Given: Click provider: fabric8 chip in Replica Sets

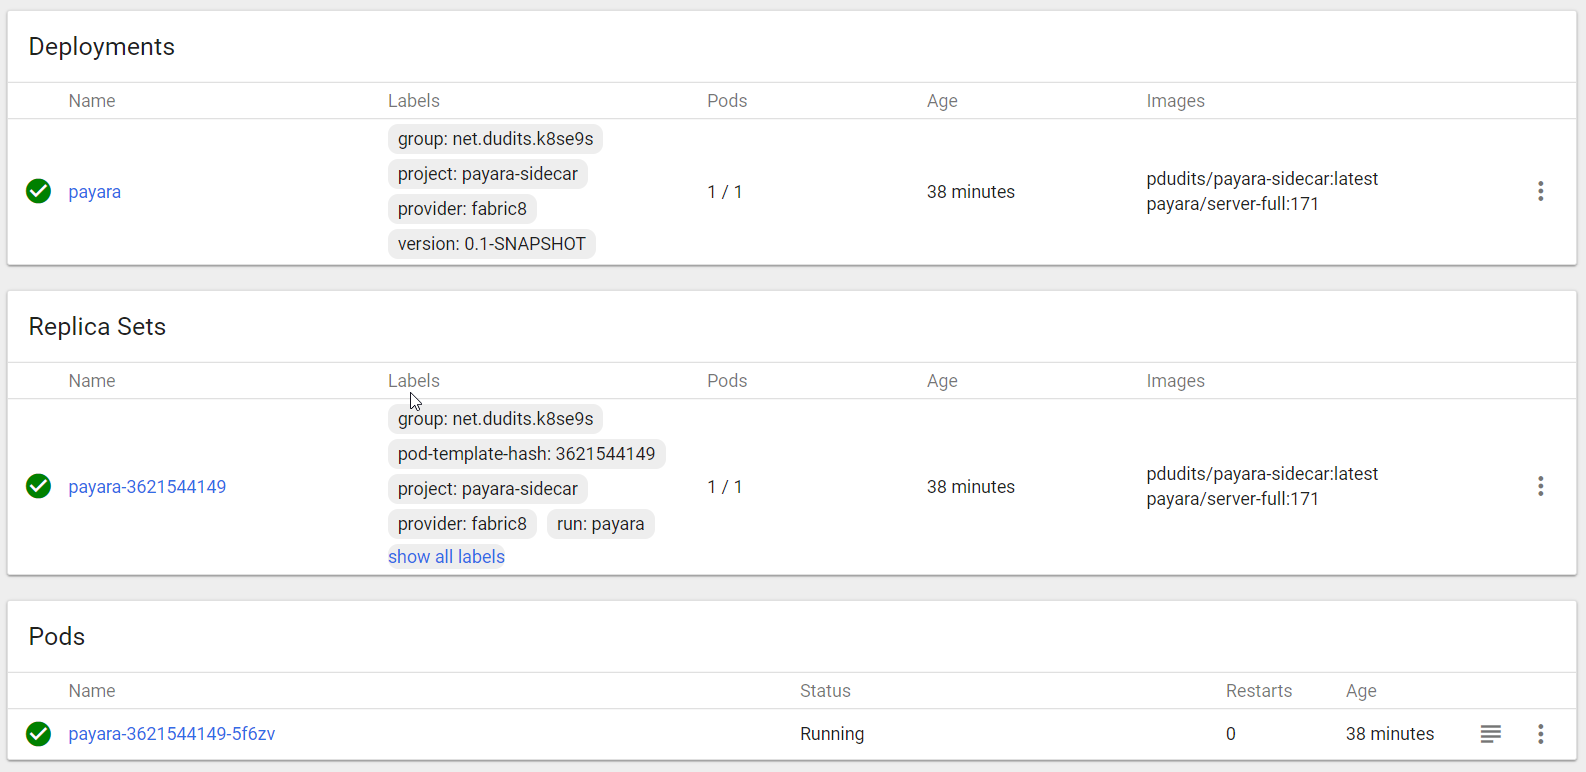Looking at the screenshot, I should pos(462,524).
